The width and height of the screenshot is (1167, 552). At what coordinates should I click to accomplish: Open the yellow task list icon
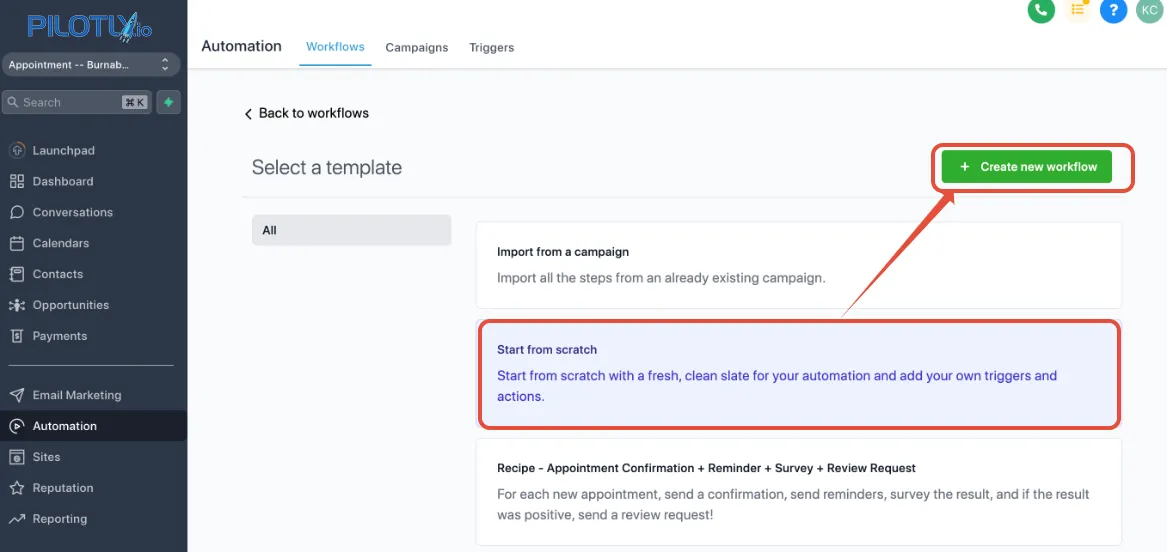pyautogui.click(x=1078, y=10)
